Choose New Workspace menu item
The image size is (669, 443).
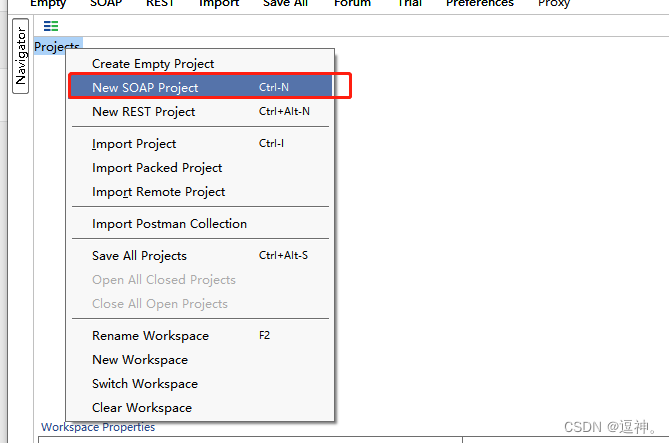click(200, 360)
